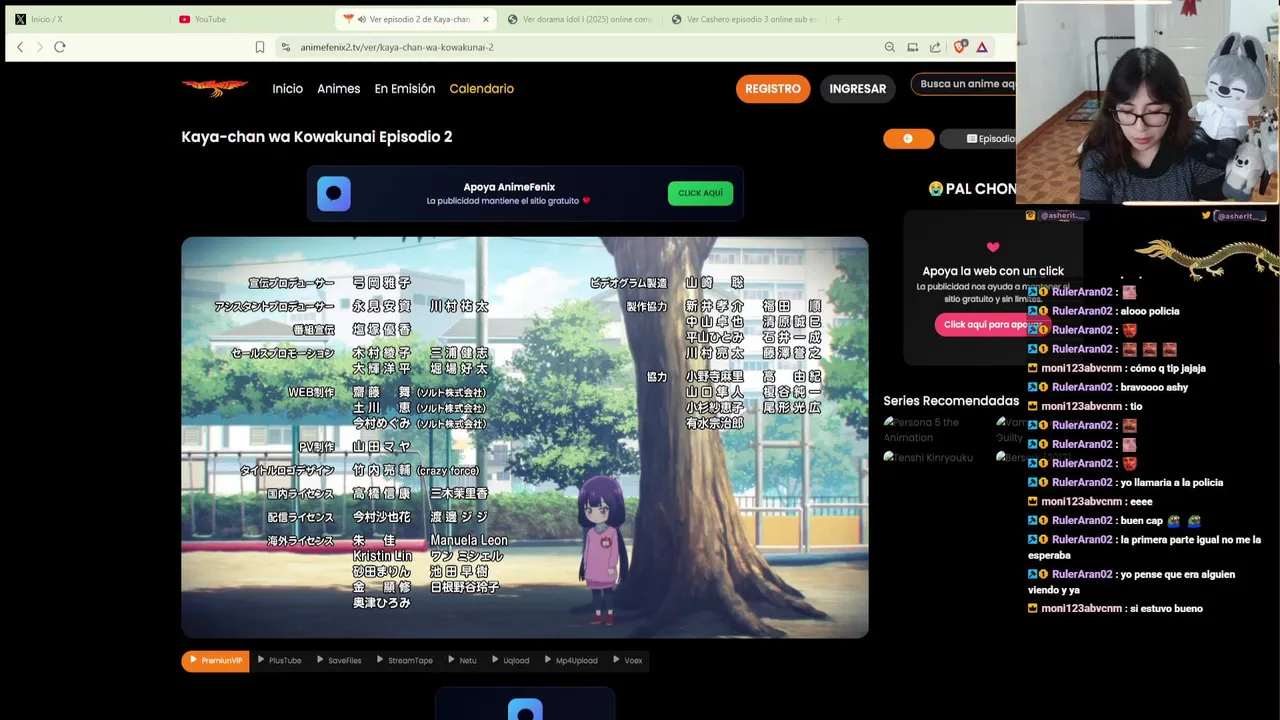Select the SaveFiles server
Viewport: 1280px width, 720px height.
tap(339, 660)
